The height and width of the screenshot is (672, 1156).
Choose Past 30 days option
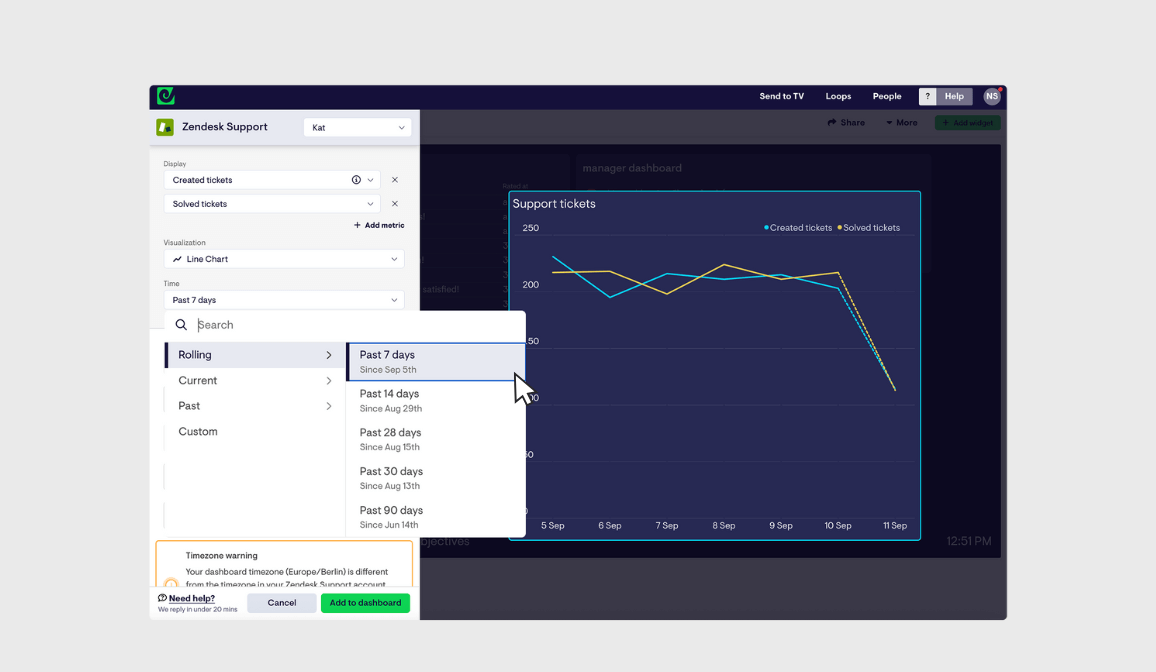click(436, 478)
